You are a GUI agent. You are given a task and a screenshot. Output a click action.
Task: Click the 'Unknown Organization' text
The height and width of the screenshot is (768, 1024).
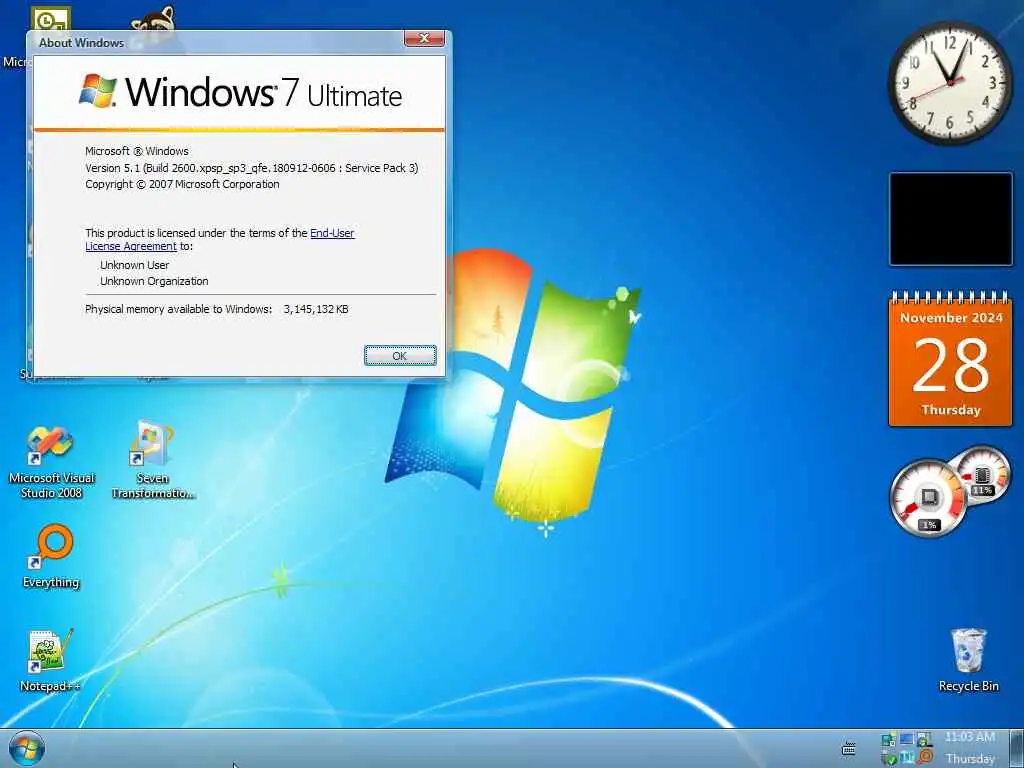pos(154,281)
